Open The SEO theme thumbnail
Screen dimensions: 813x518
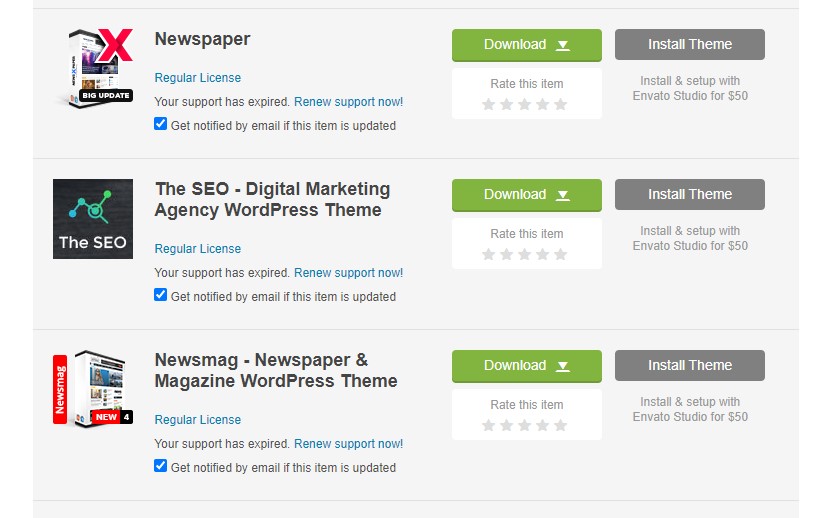tap(93, 219)
